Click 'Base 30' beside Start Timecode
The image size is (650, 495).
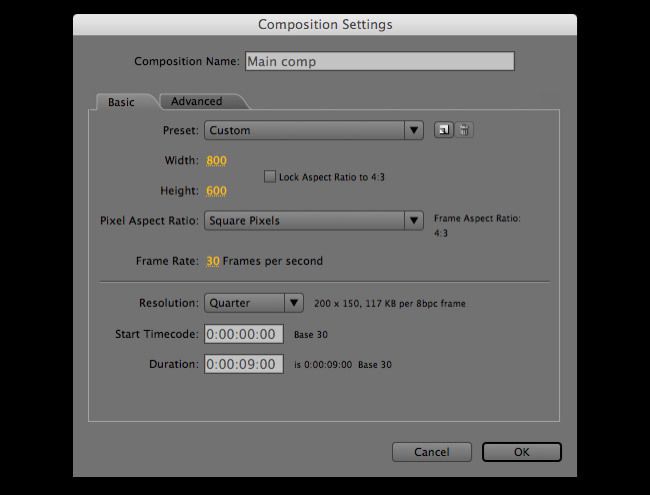point(310,335)
